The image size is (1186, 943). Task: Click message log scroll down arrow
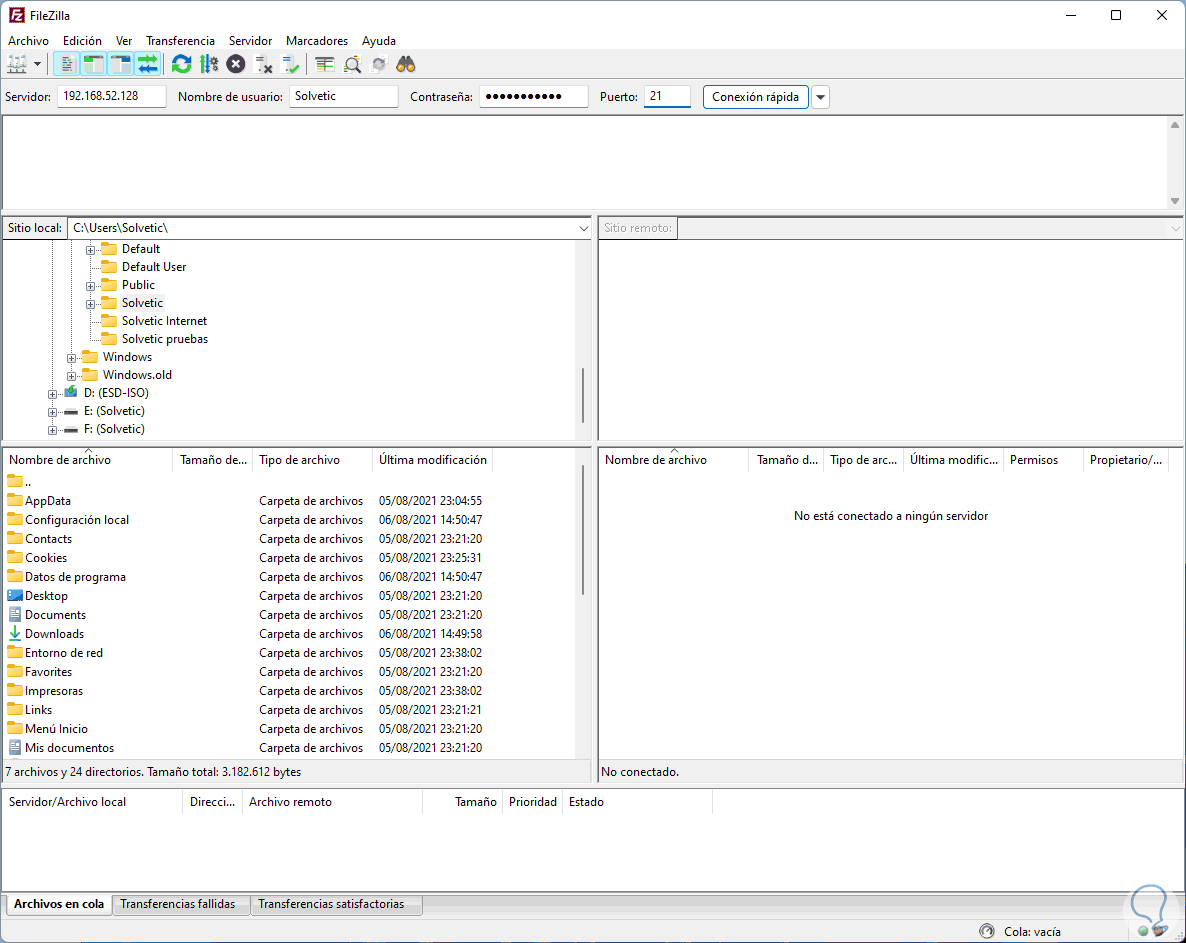click(1175, 201)
